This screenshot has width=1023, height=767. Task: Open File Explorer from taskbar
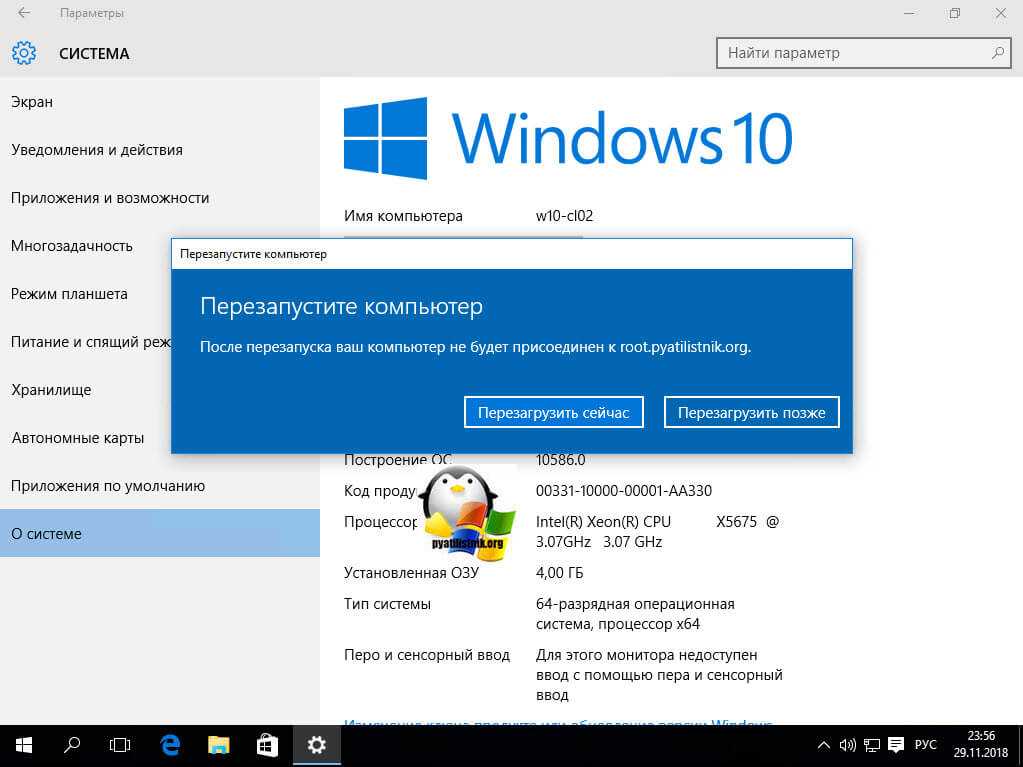219,744
